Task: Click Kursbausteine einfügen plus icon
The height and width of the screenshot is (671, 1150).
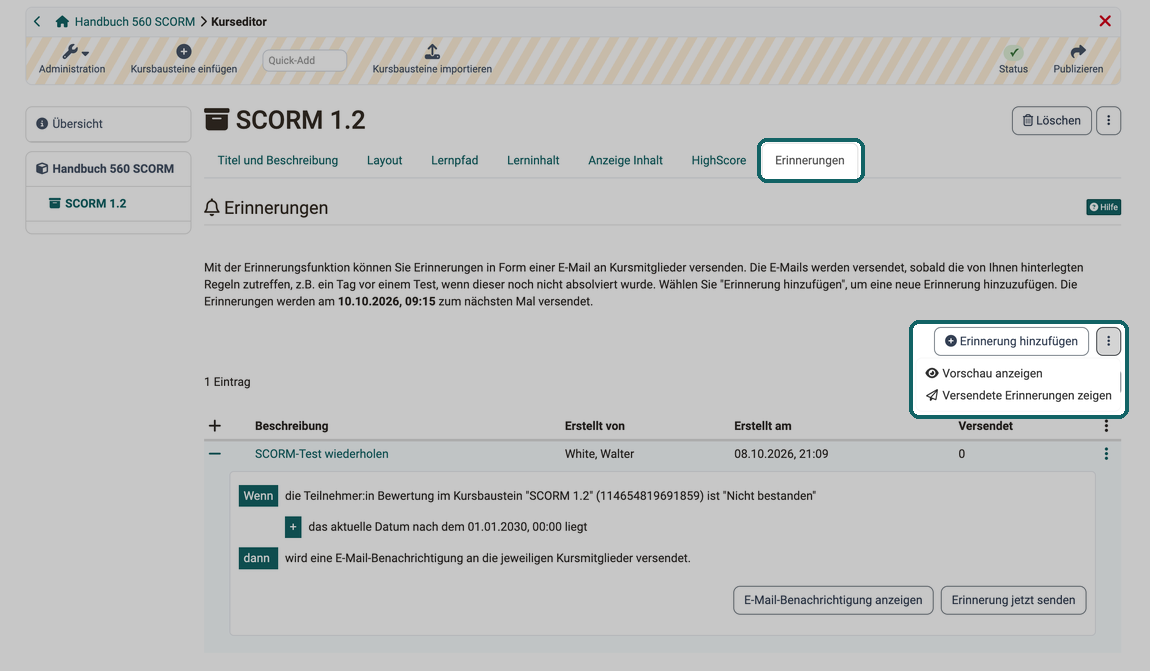Action: (183, 51)
